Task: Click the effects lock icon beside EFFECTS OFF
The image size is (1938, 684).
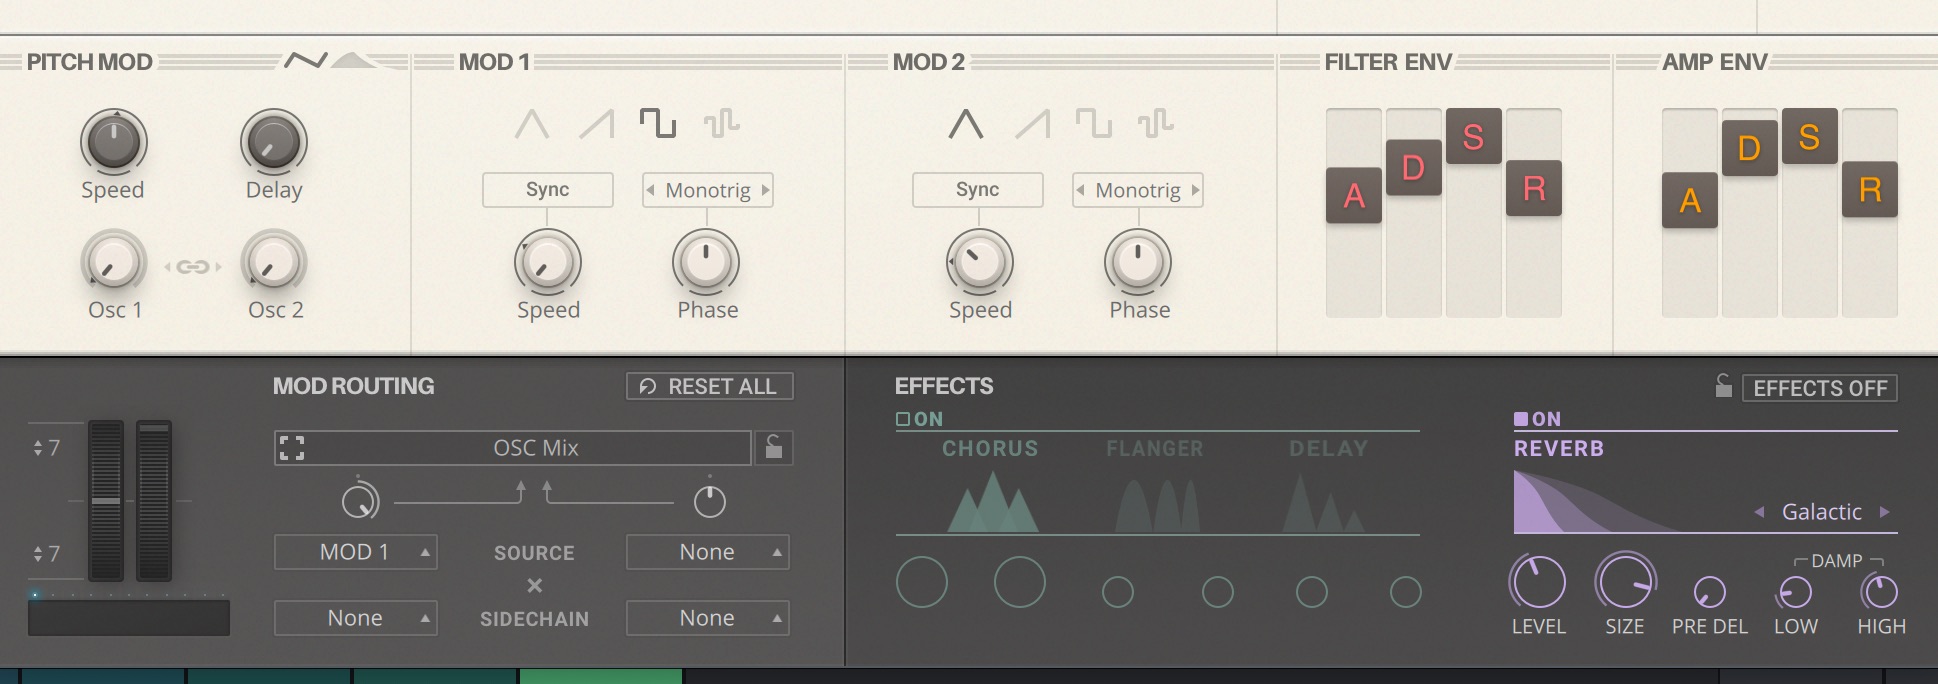Action: point(1723,387)
